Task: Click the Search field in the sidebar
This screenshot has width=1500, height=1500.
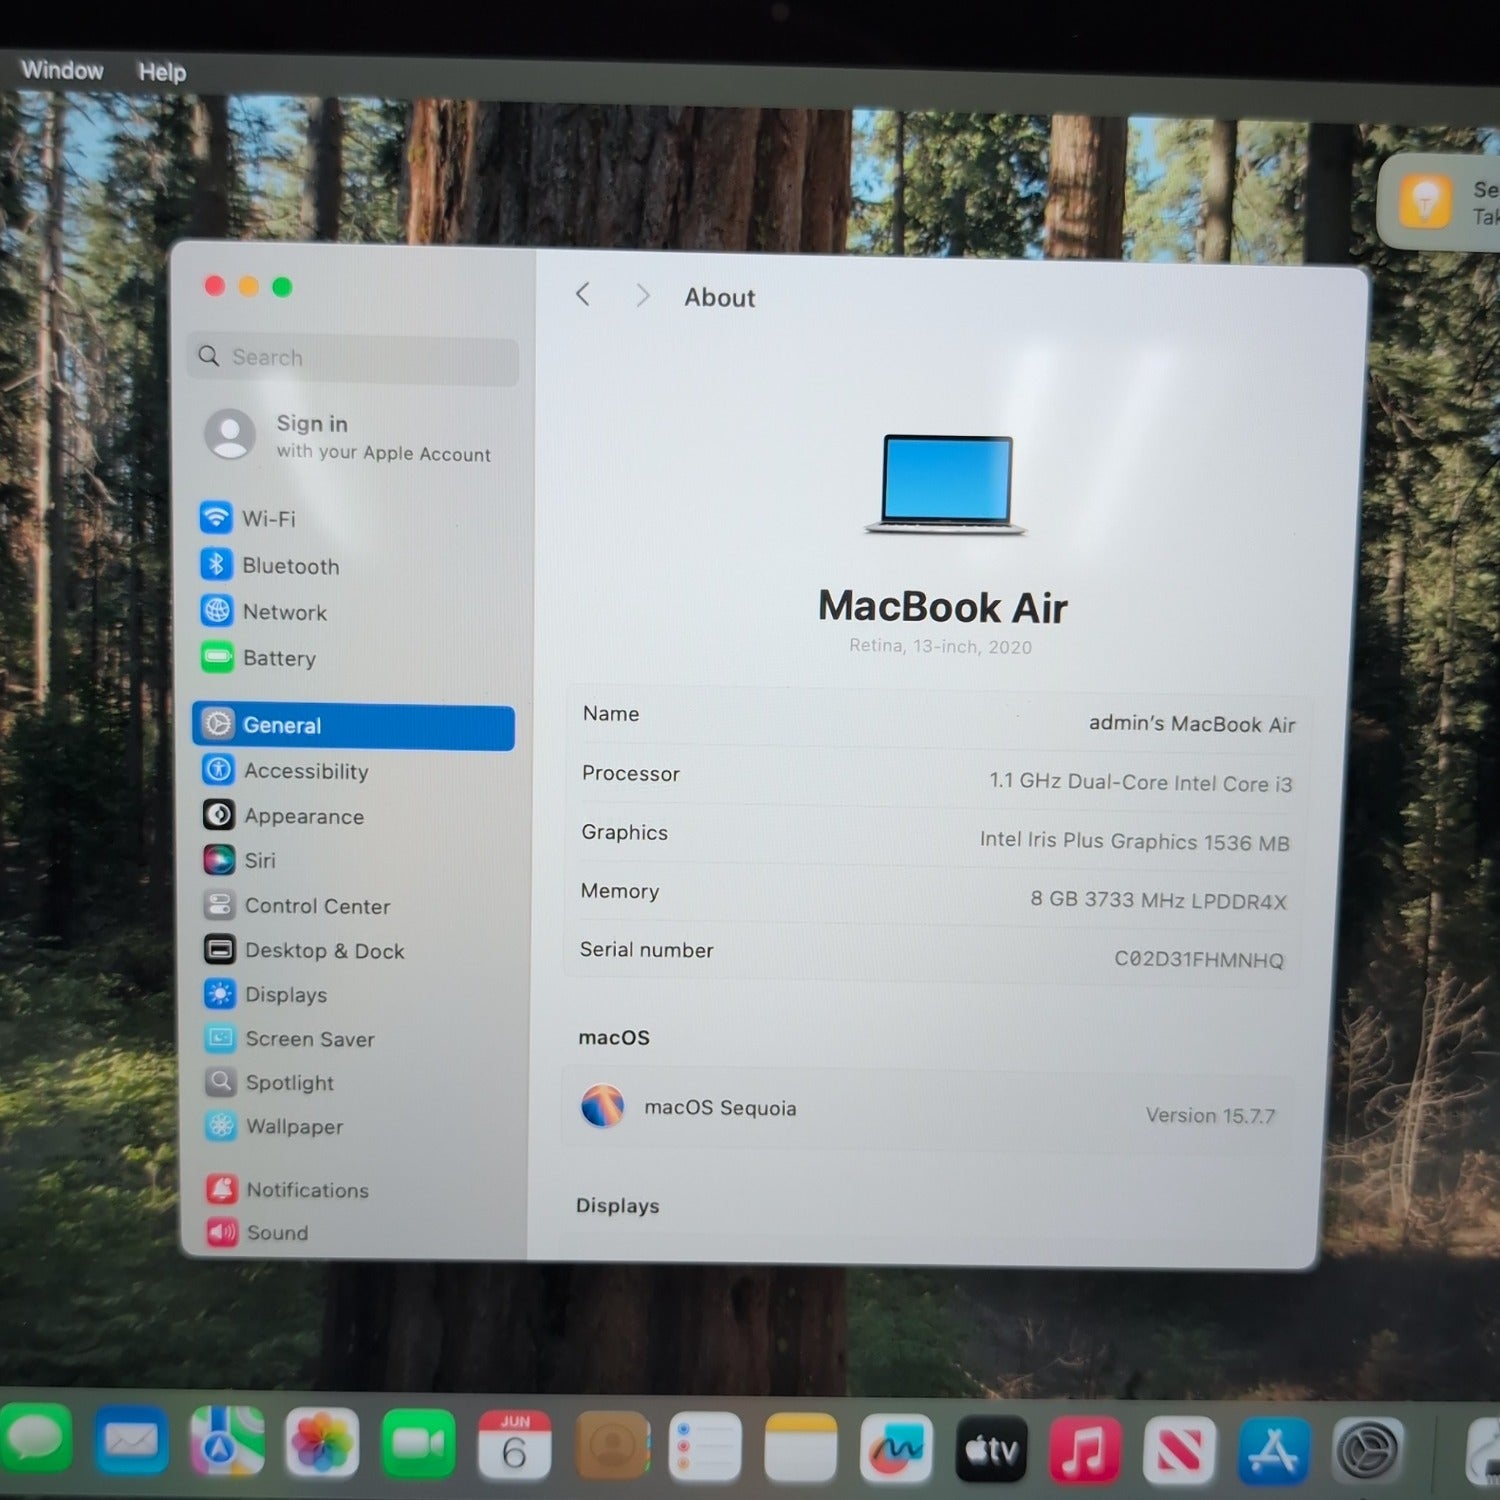Action: click(353, 358)
